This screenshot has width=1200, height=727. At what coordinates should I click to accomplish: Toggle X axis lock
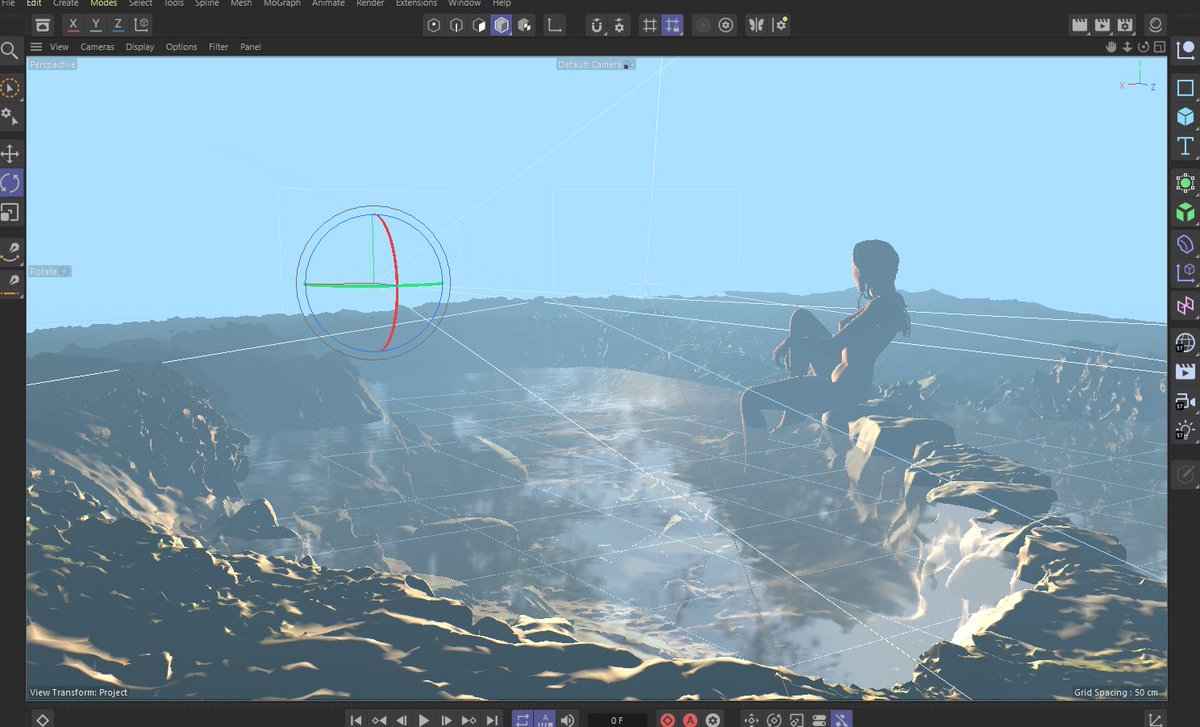pyautogui.click(x=73, y=25)
